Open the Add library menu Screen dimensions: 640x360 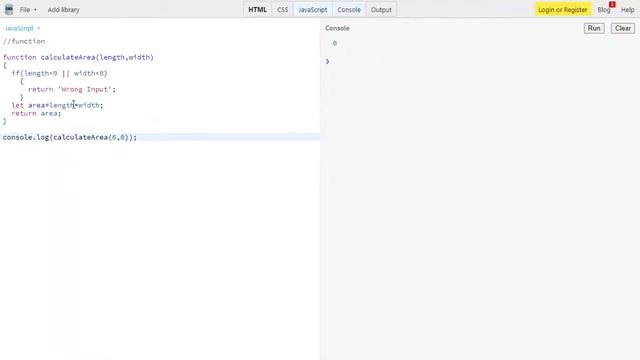(x=63, y=9)
